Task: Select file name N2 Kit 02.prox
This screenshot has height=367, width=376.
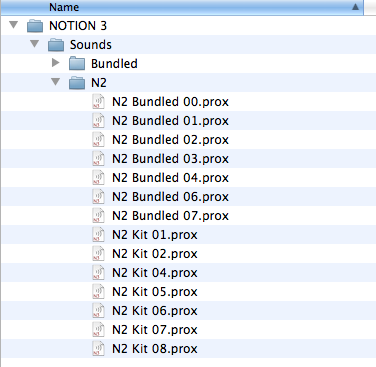Action: coord(155,254)
